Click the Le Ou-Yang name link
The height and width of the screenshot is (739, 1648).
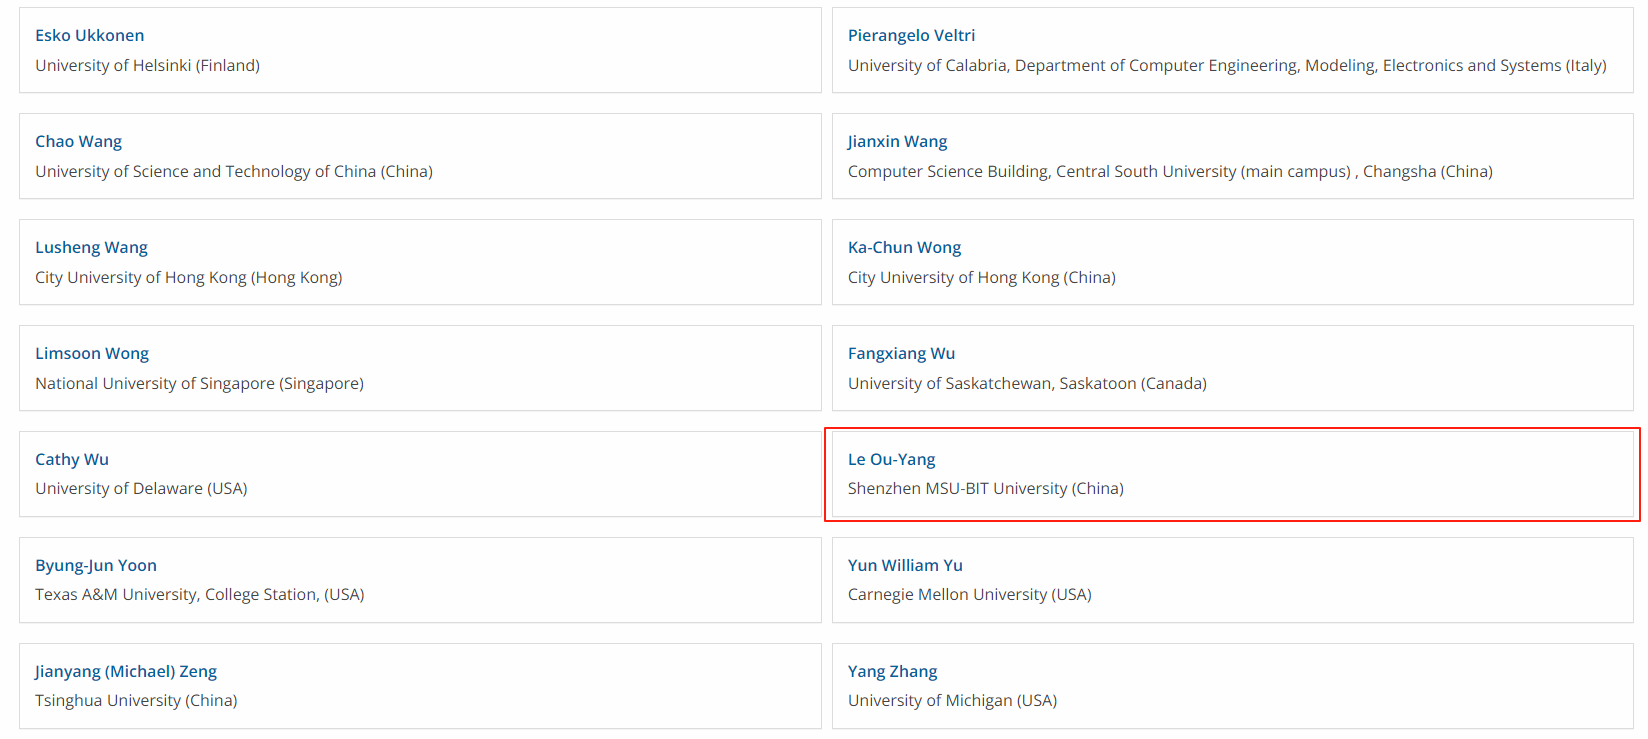tap(891, 460)
